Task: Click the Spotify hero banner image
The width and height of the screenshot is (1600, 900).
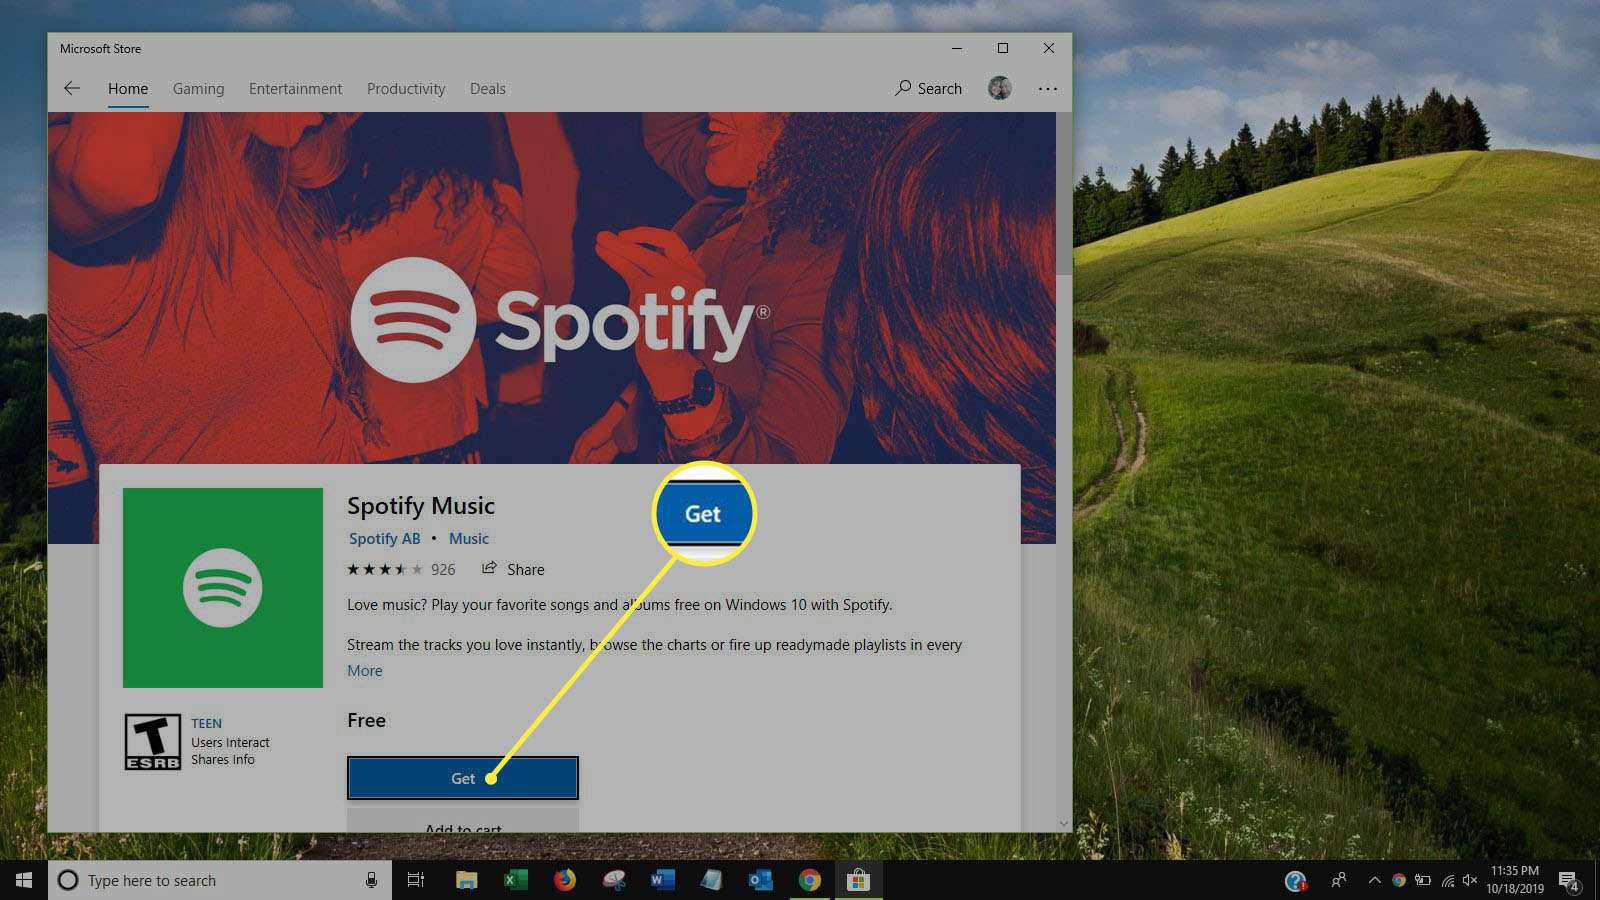Action: [x=552, y=288]
